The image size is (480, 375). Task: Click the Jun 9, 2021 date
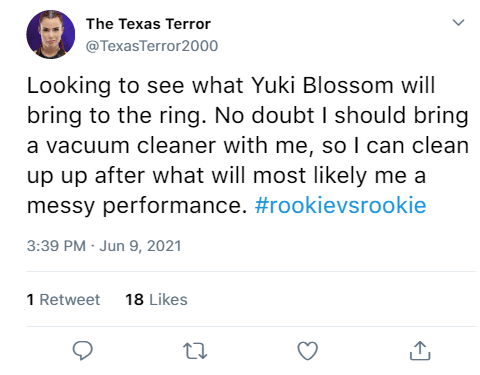(140, 246)
